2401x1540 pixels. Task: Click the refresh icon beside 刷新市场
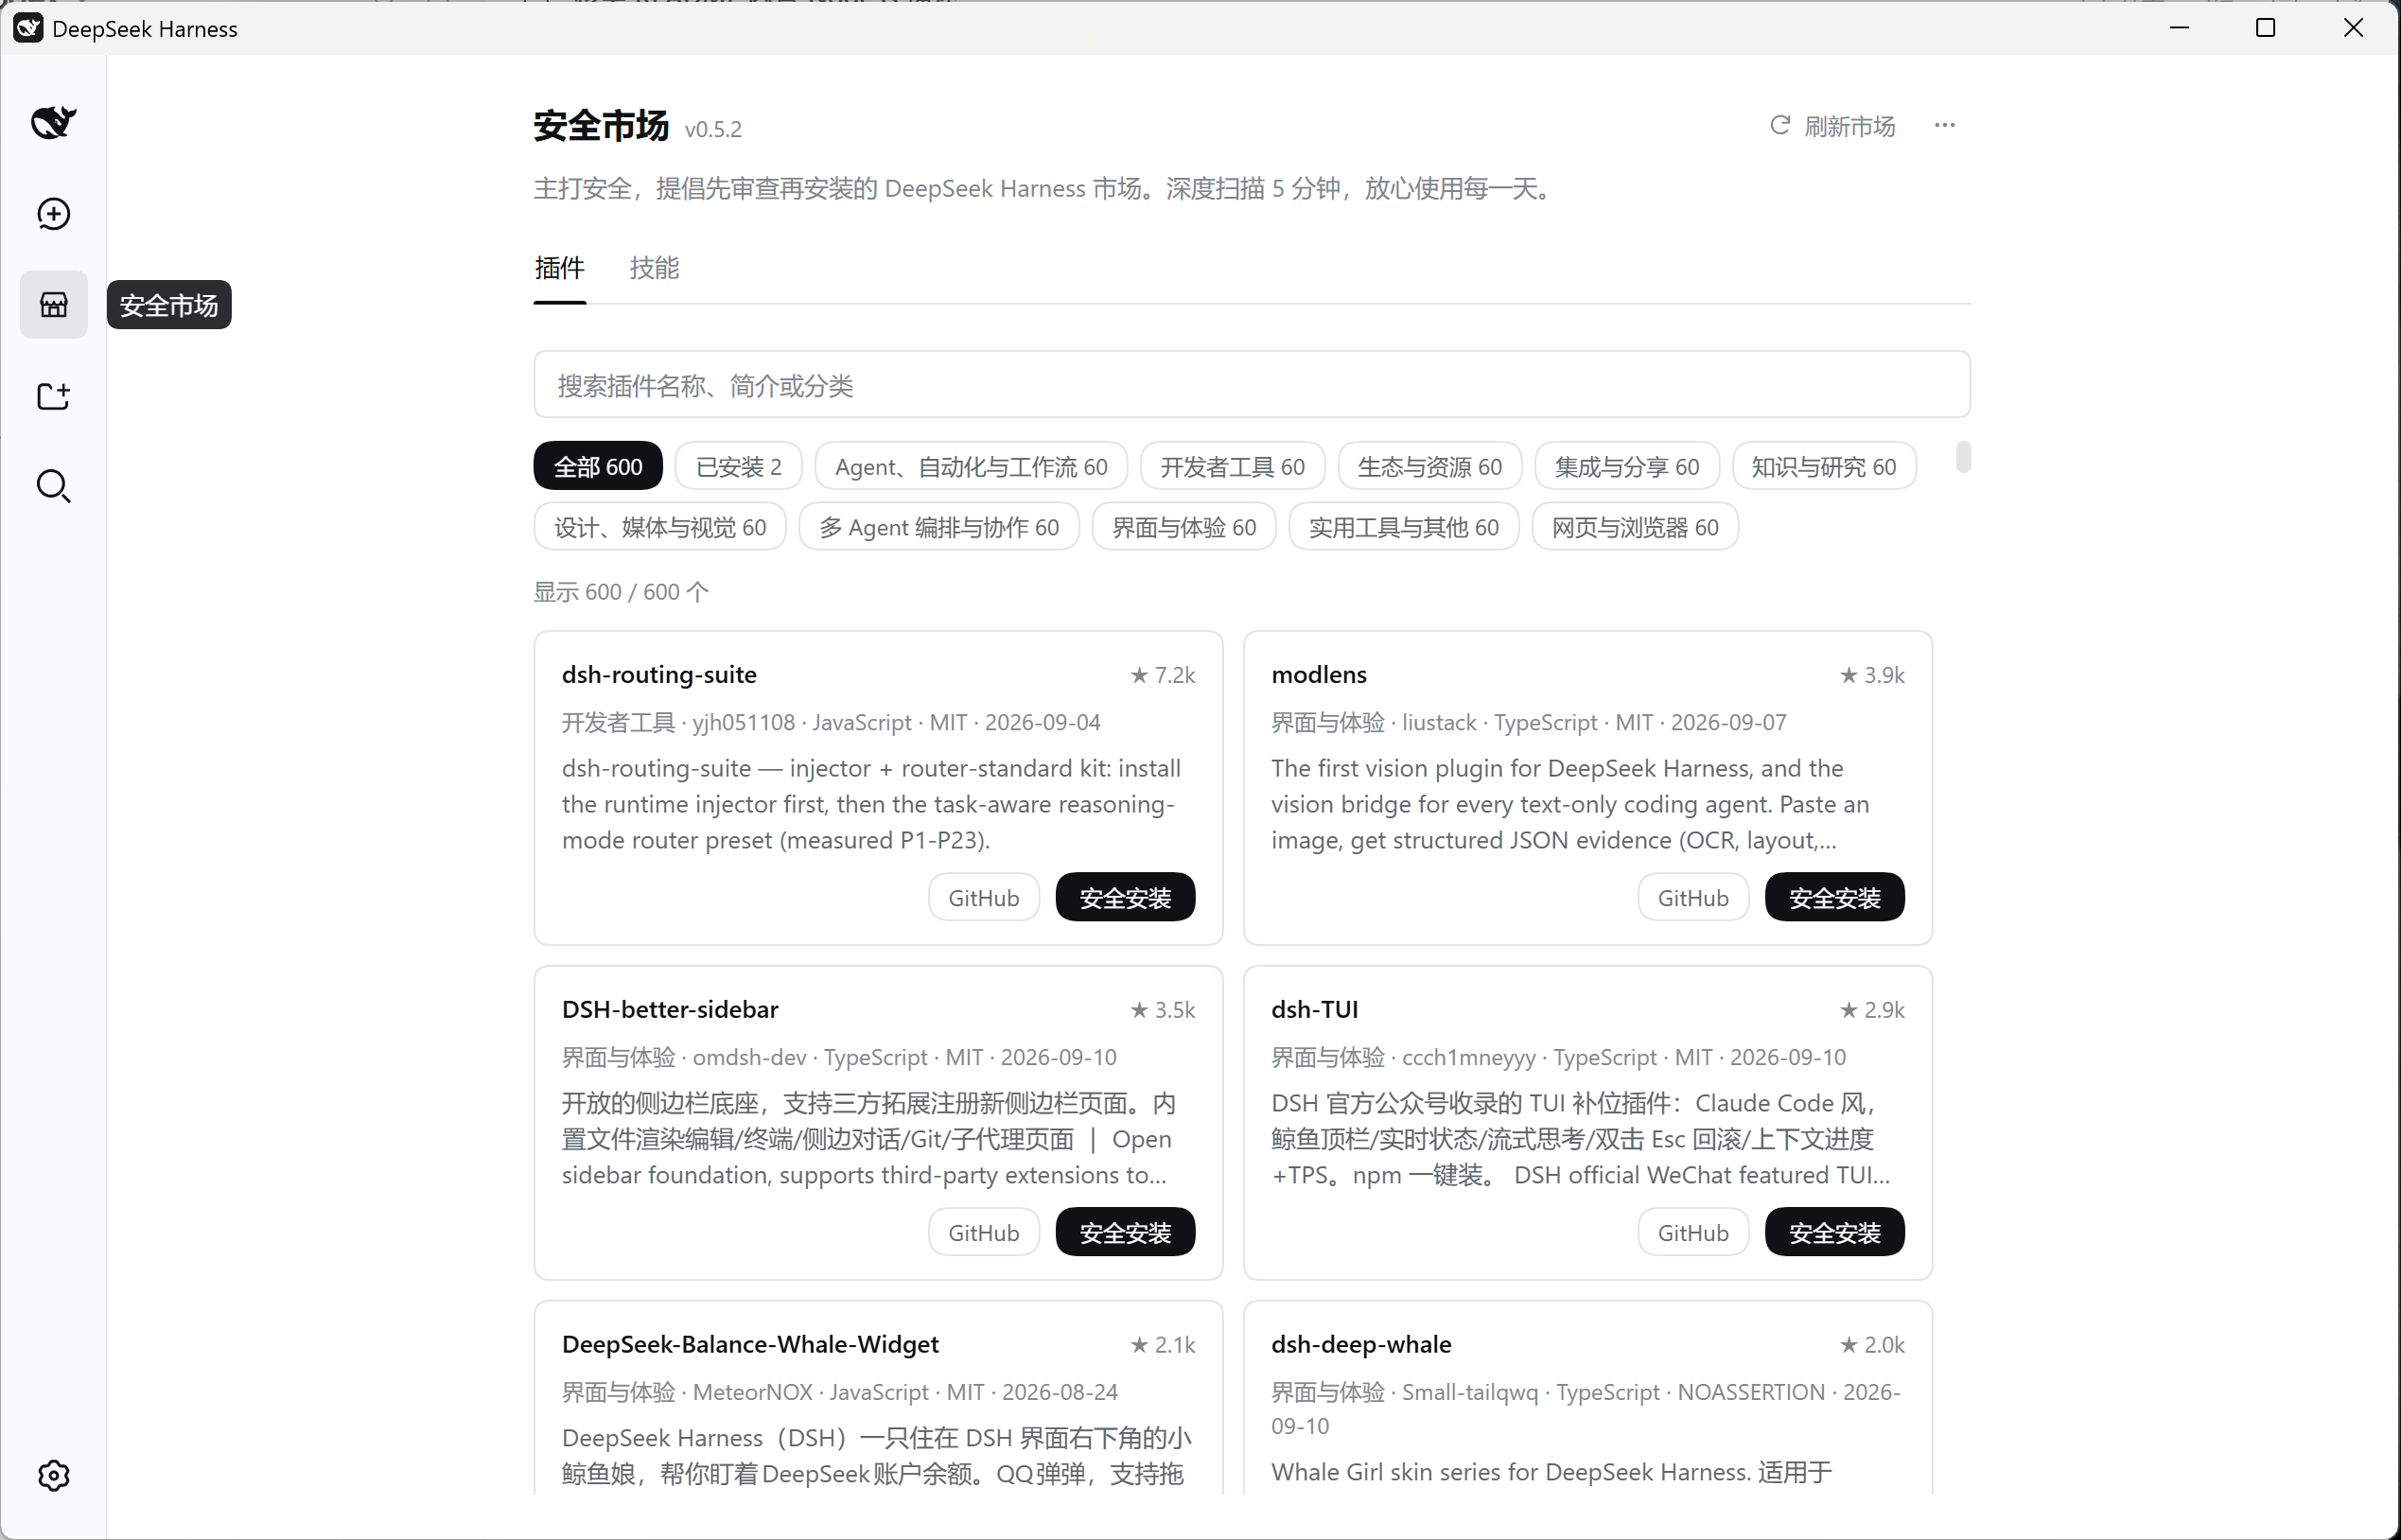pos(1780,125)
